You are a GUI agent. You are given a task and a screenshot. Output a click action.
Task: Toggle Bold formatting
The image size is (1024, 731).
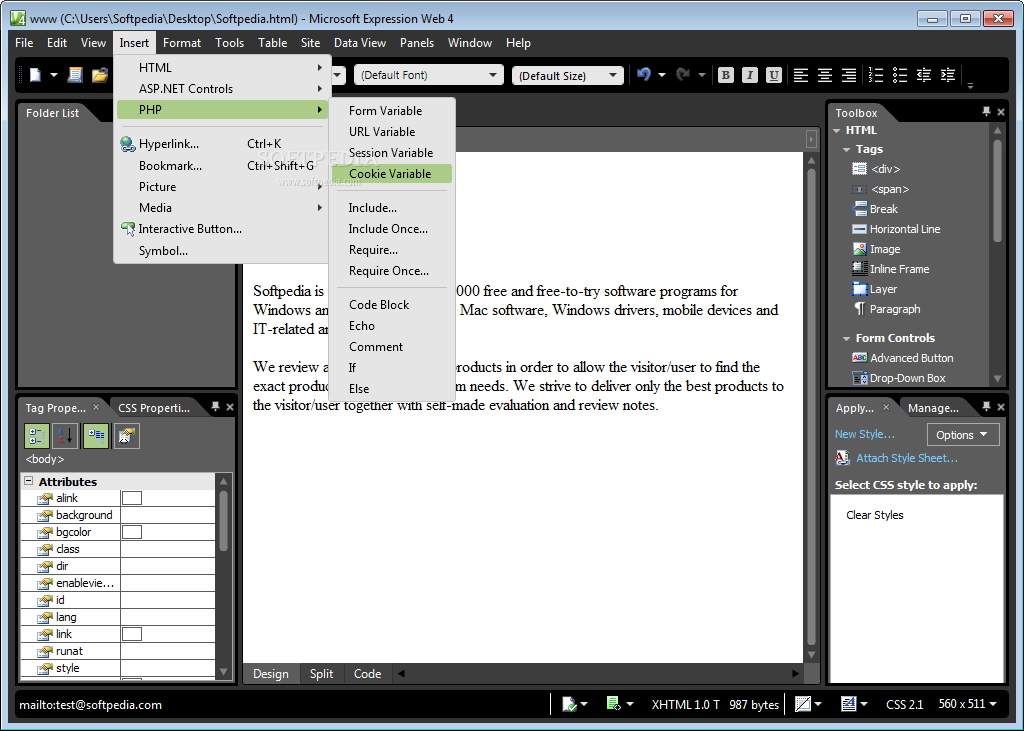(725, 75)
